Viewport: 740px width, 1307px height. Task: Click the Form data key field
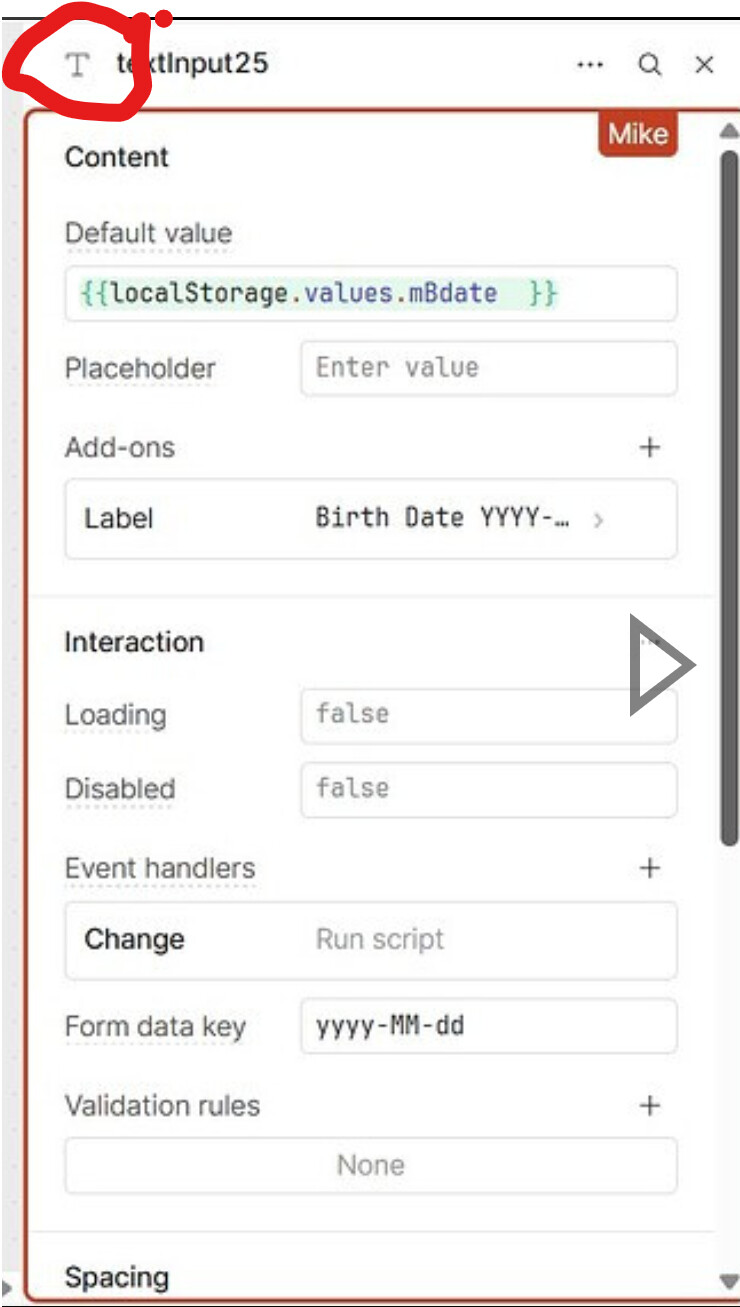point(488,1026)
